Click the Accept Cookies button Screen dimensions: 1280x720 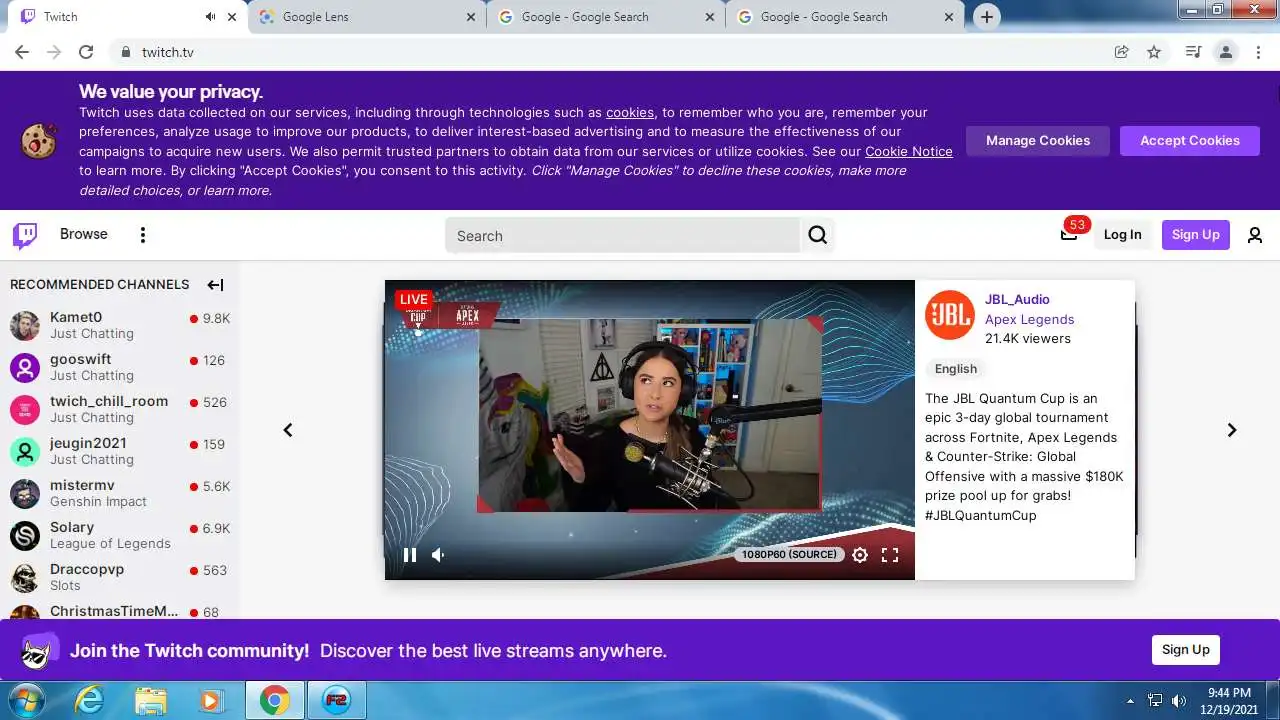1190,141
